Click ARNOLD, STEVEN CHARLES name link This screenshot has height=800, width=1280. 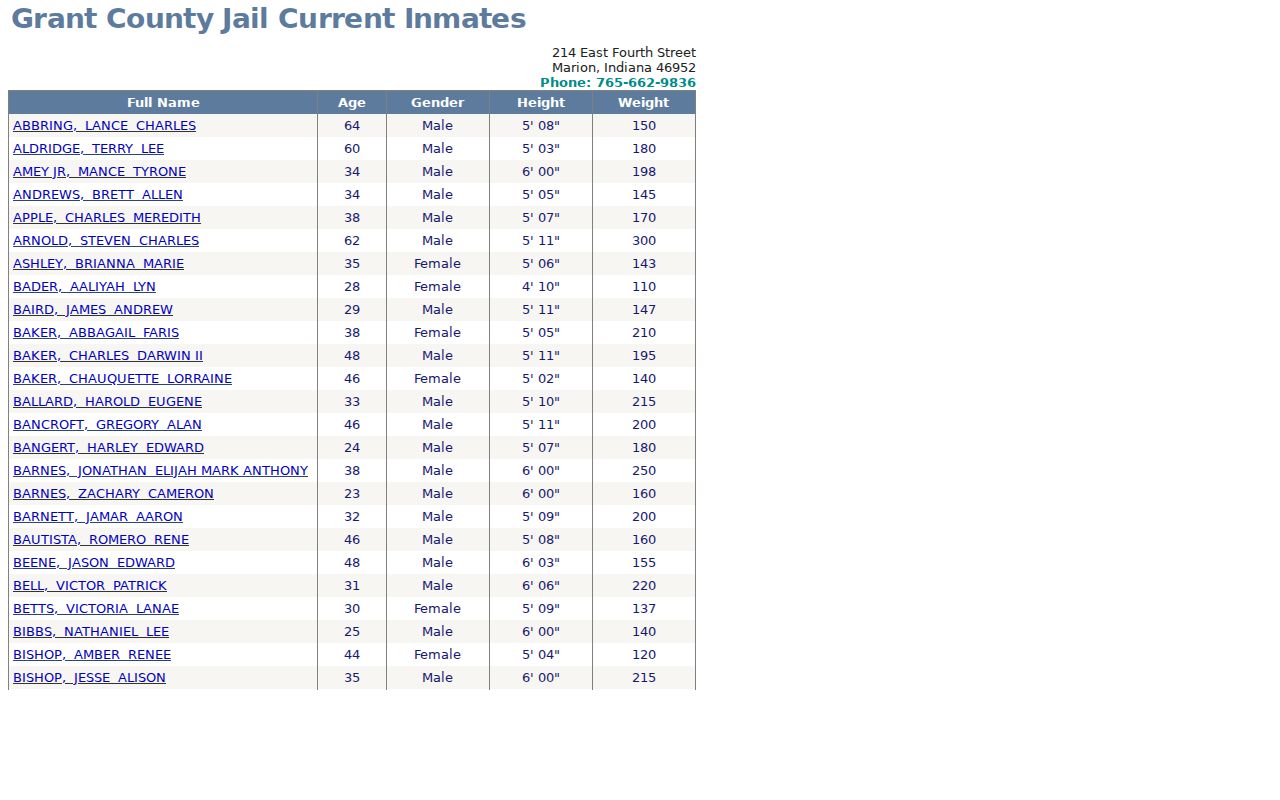[106, 241]
